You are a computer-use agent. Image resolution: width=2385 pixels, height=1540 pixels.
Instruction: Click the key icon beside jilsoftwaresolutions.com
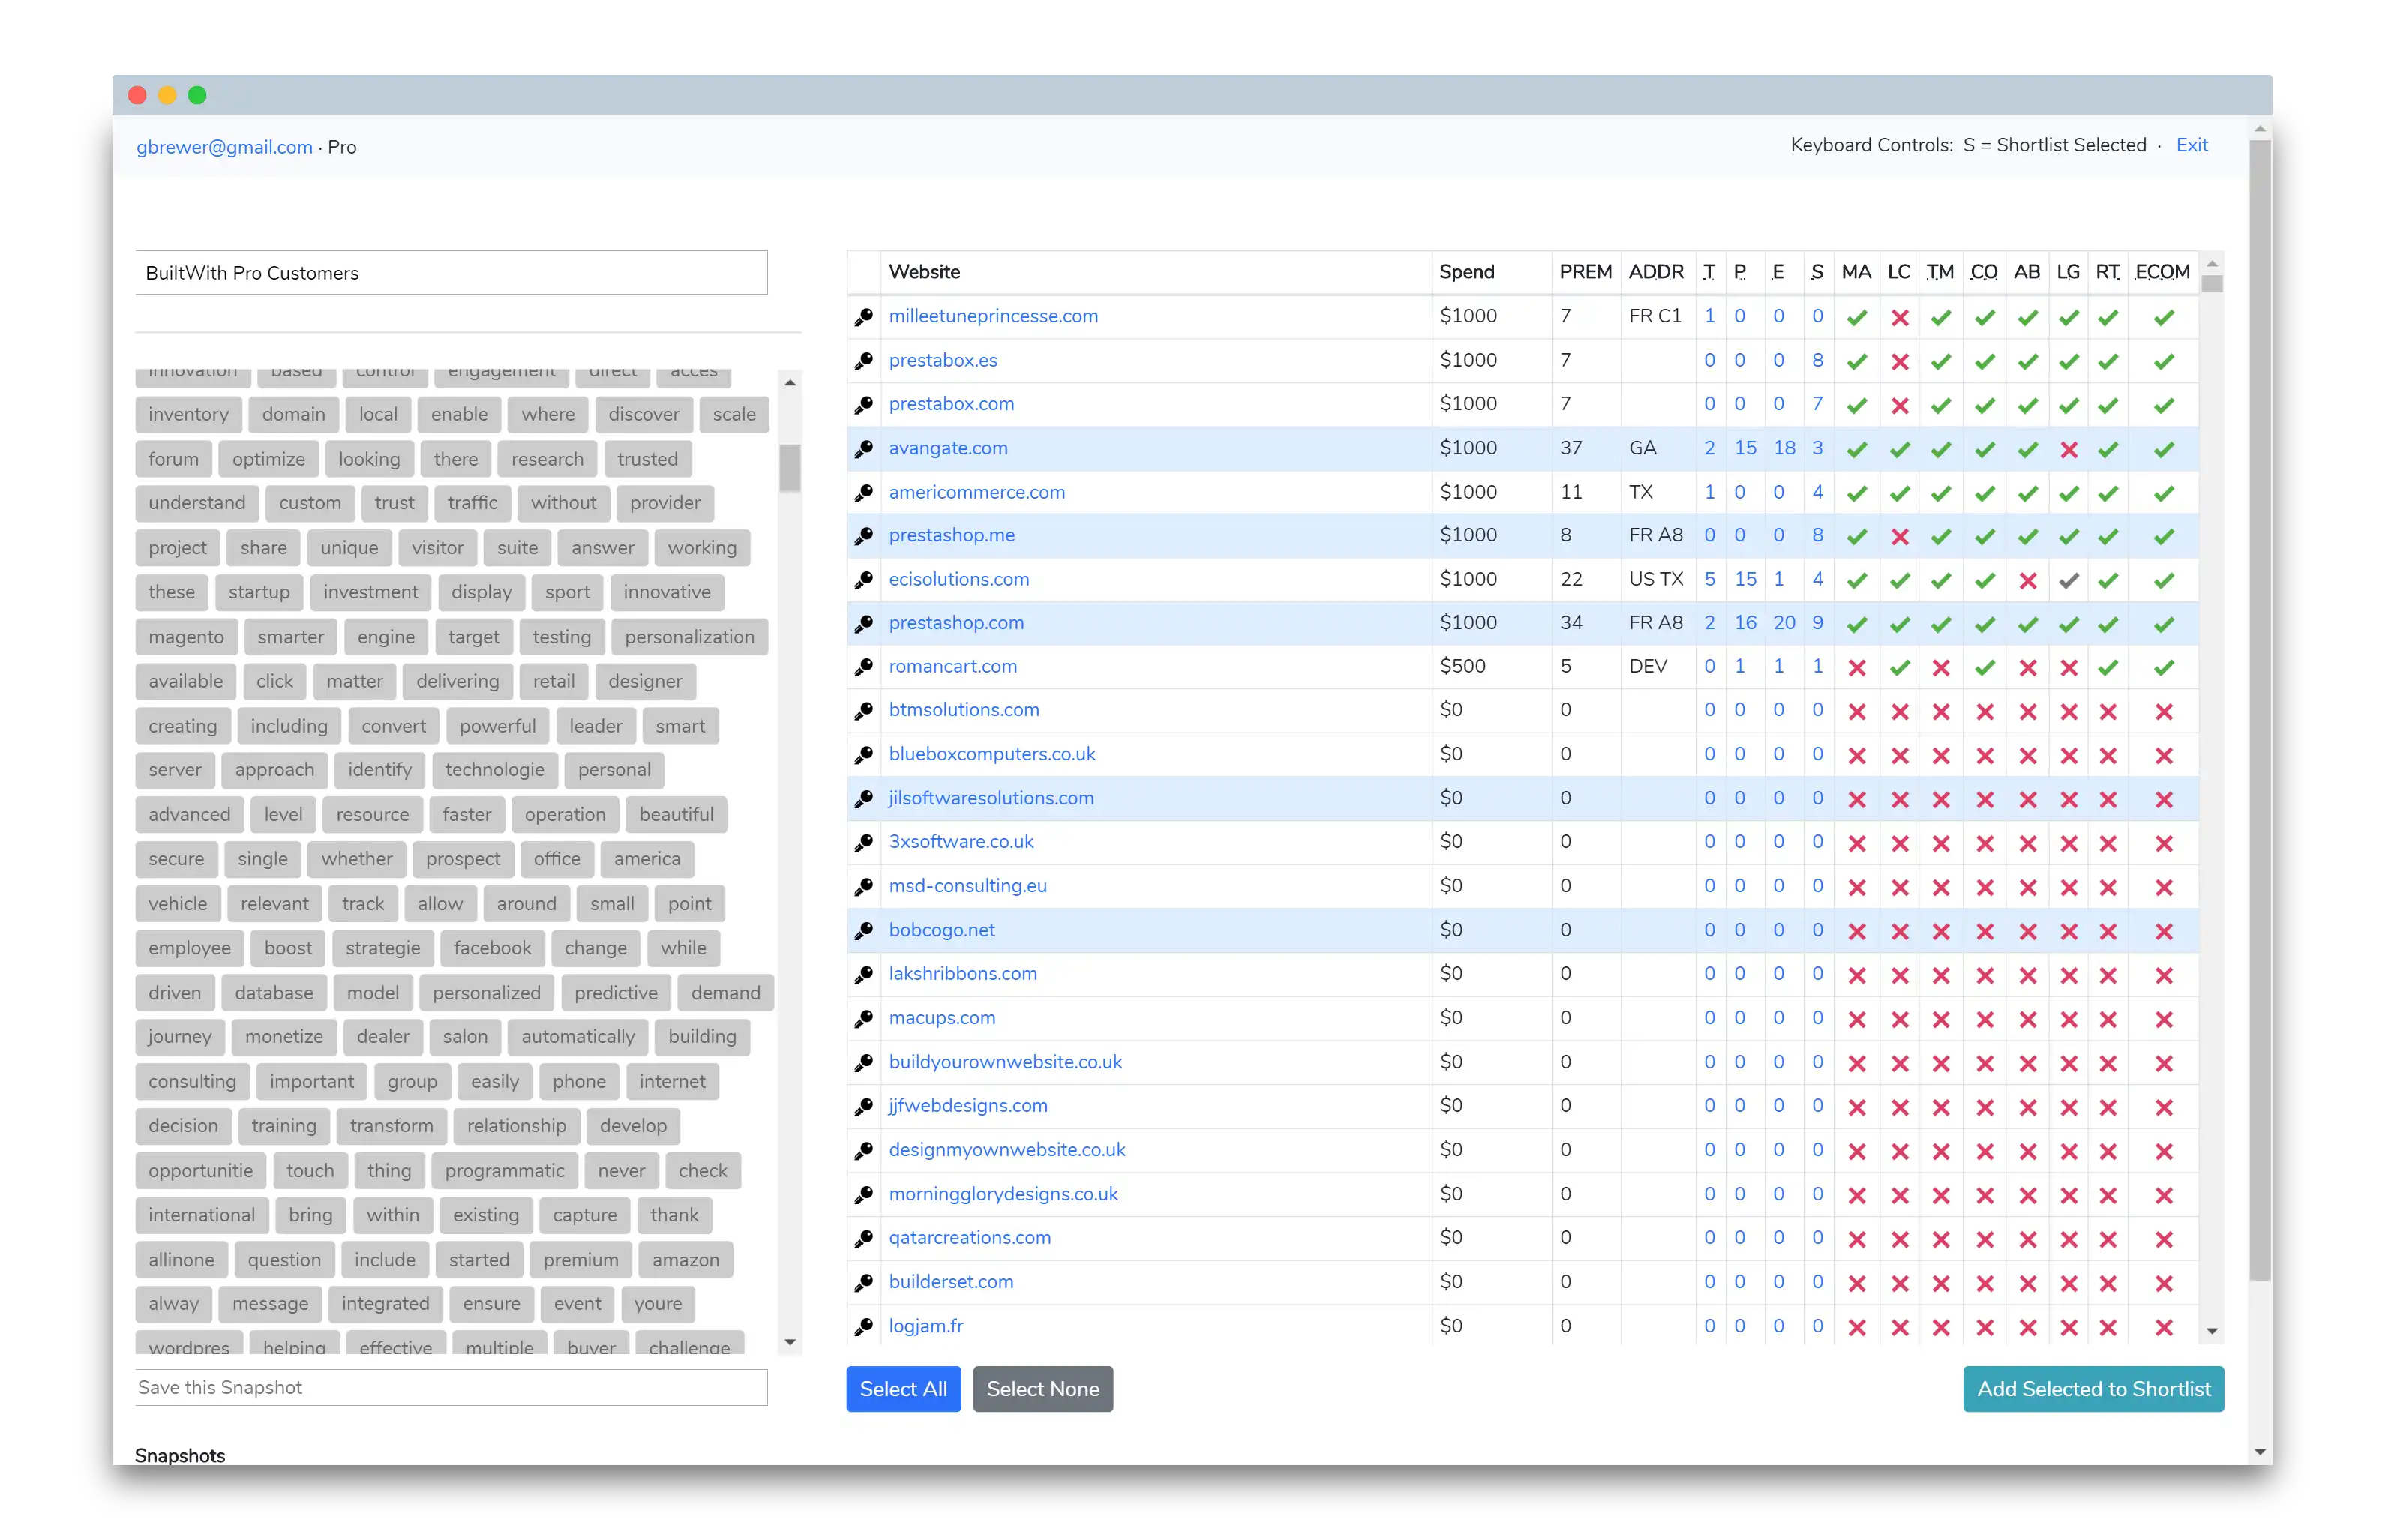[864, 799]
